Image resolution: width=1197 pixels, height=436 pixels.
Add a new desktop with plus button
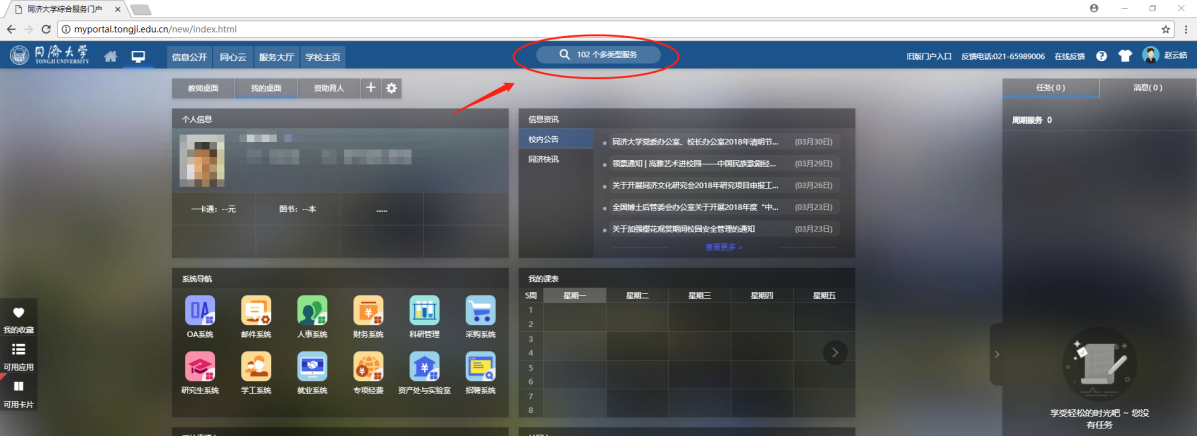(x=370, y=88)
